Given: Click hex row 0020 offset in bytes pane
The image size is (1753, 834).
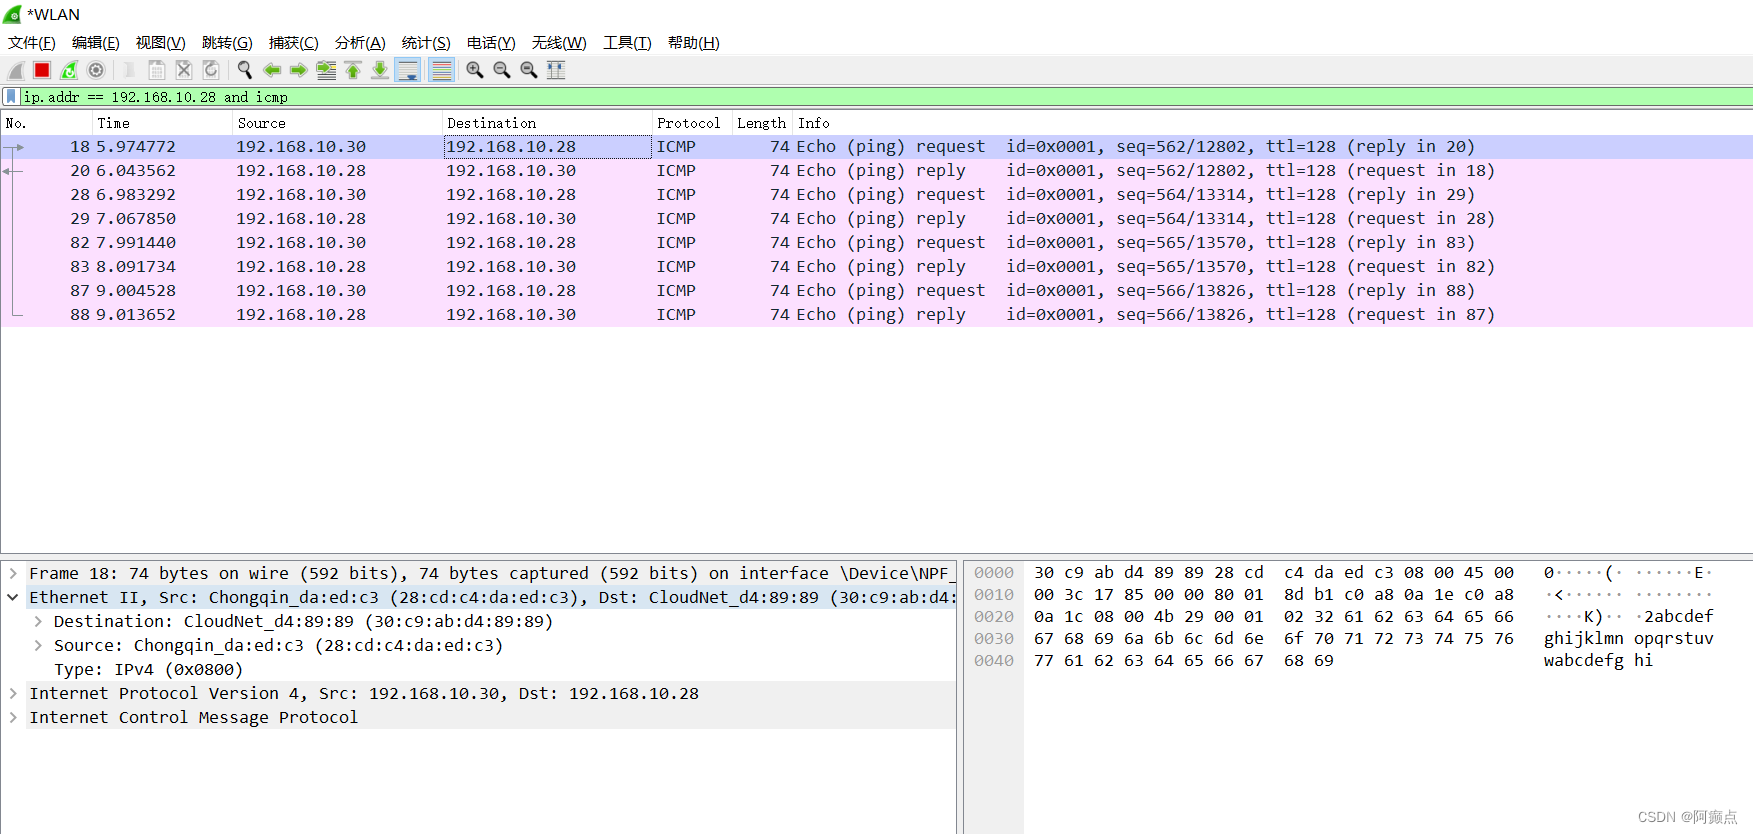Looking at the screenshot, I should point(994,617).
